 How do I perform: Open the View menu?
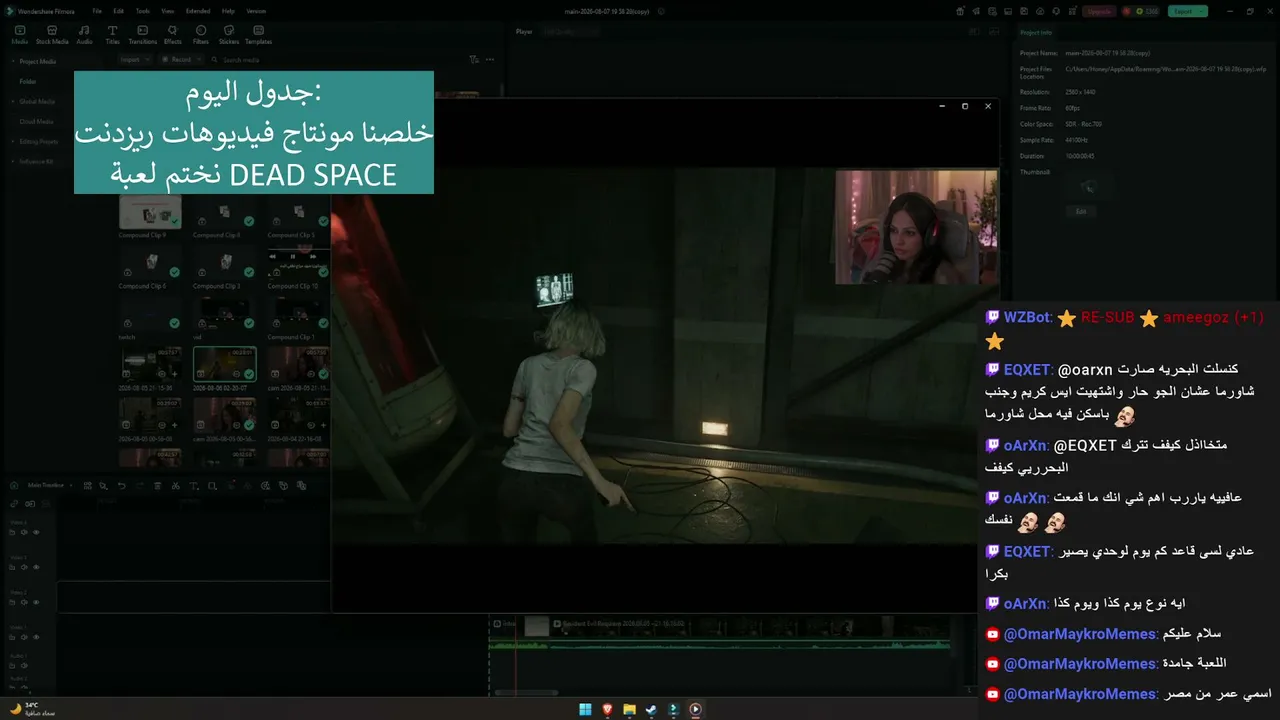(x=167, y=11)
